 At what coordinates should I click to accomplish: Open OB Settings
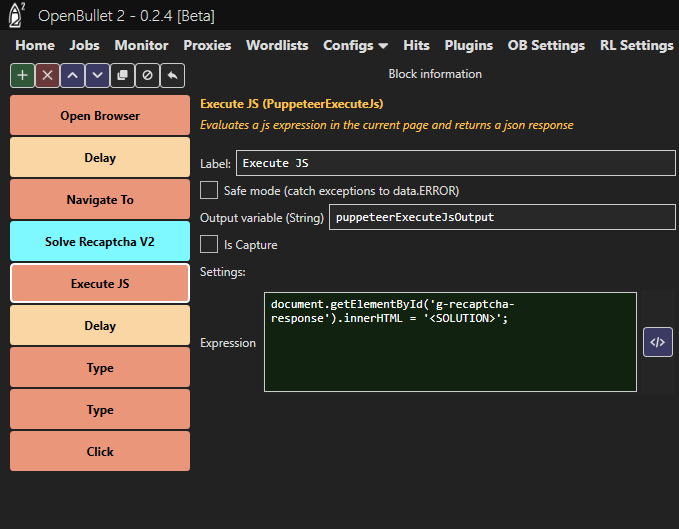coord(546,45)
